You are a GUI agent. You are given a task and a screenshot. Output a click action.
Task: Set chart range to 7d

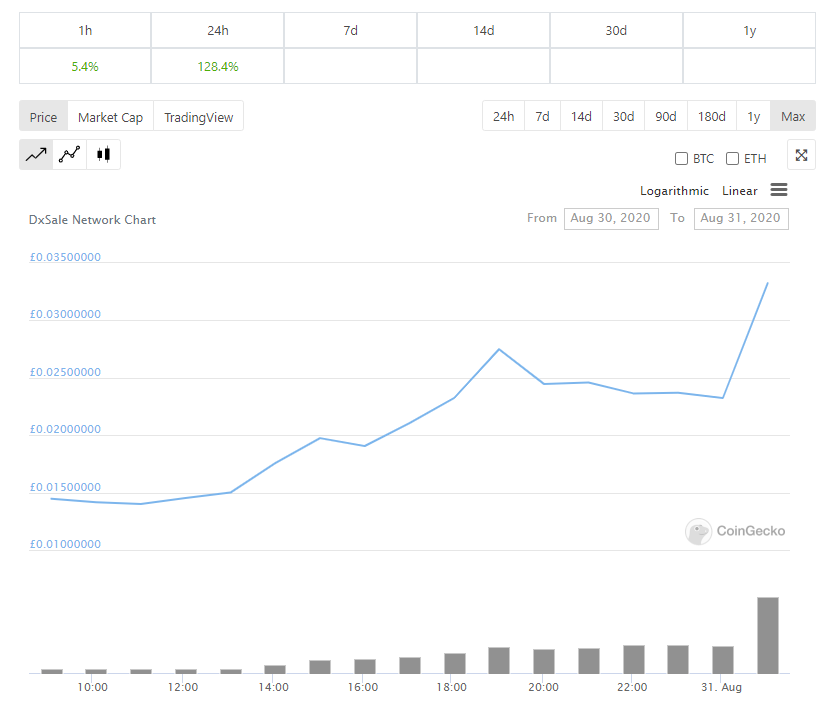point(542,117)
